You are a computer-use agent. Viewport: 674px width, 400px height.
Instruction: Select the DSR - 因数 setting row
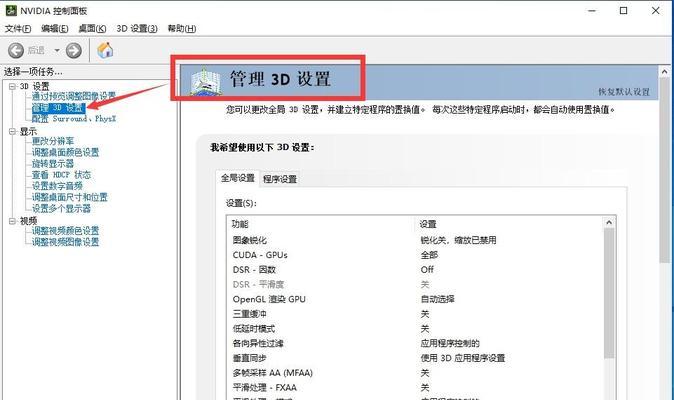pyautogui.click(x=415, y=269)
